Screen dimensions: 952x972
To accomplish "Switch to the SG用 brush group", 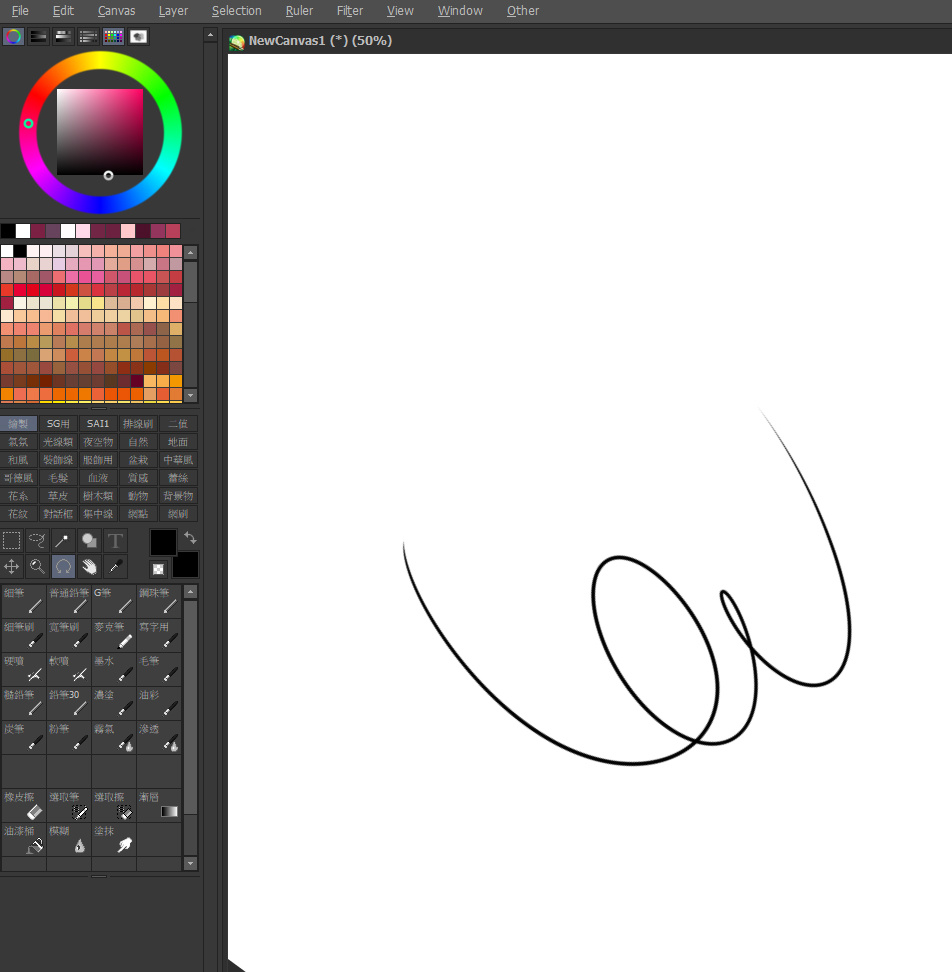I will (x=58, y=423).
